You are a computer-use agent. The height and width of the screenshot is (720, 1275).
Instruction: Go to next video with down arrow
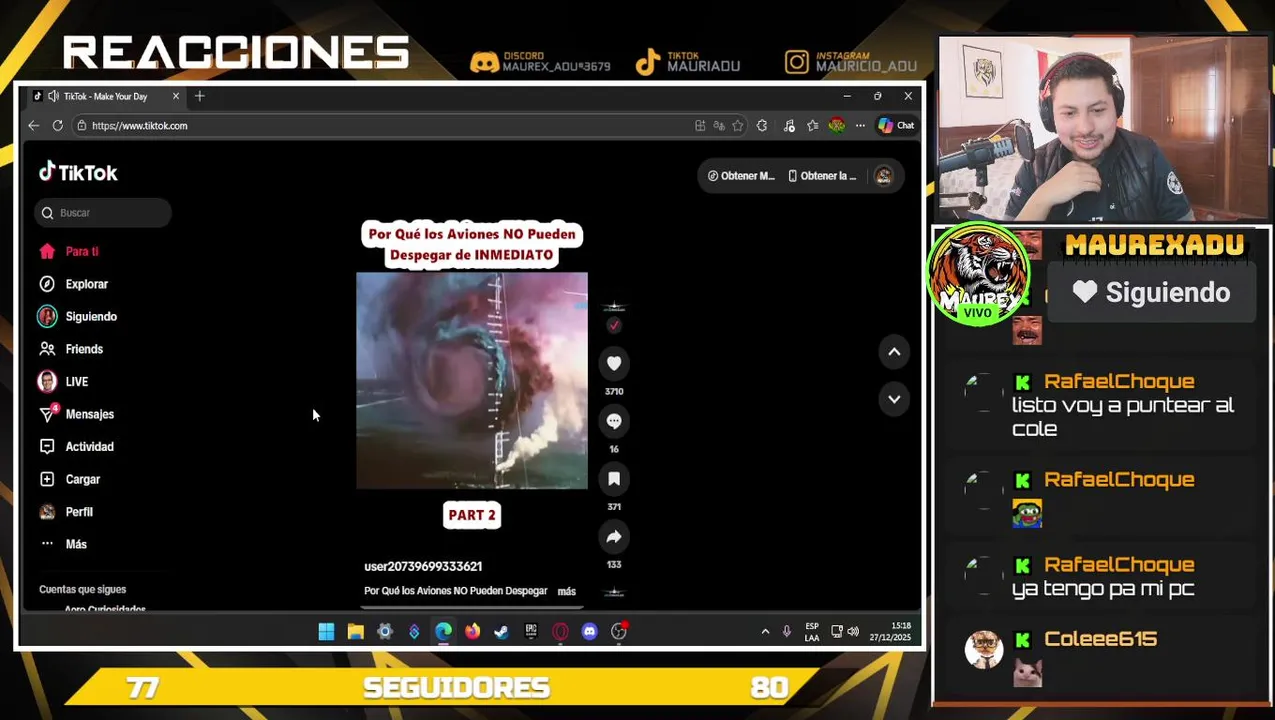[894, 399]
